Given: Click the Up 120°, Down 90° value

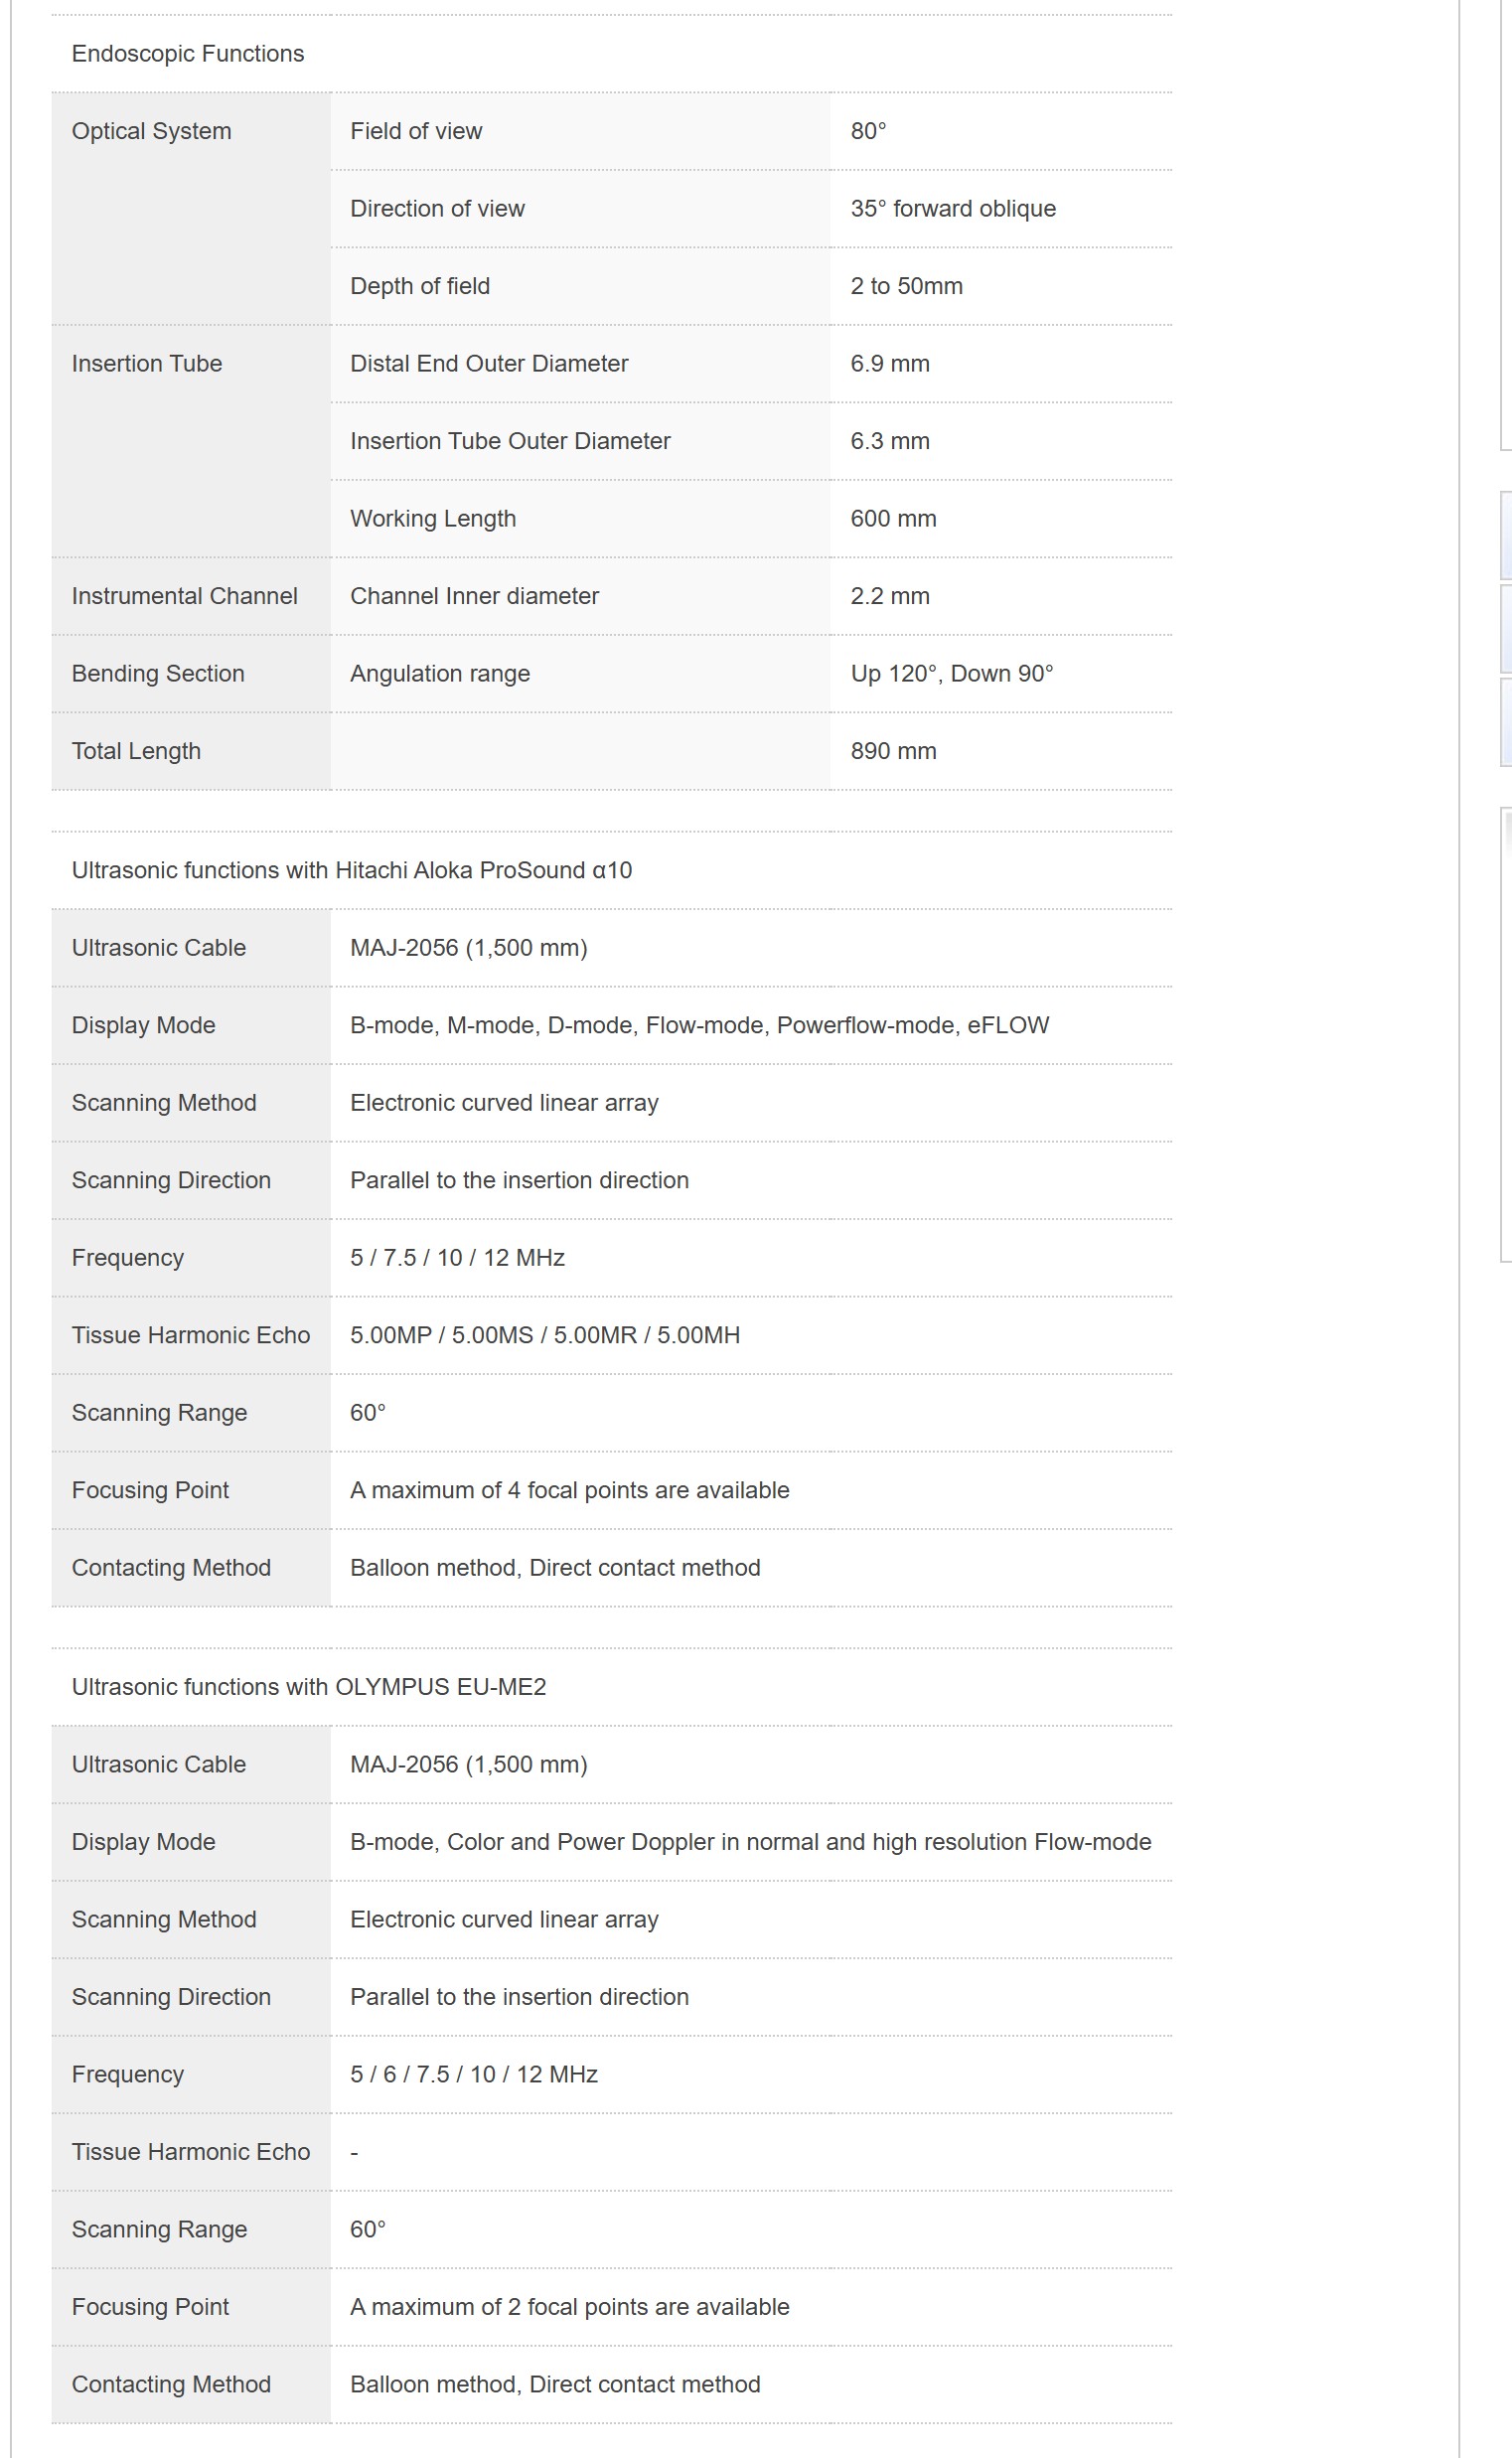Looking at the screenshot, I should click(x=951, y=674).
